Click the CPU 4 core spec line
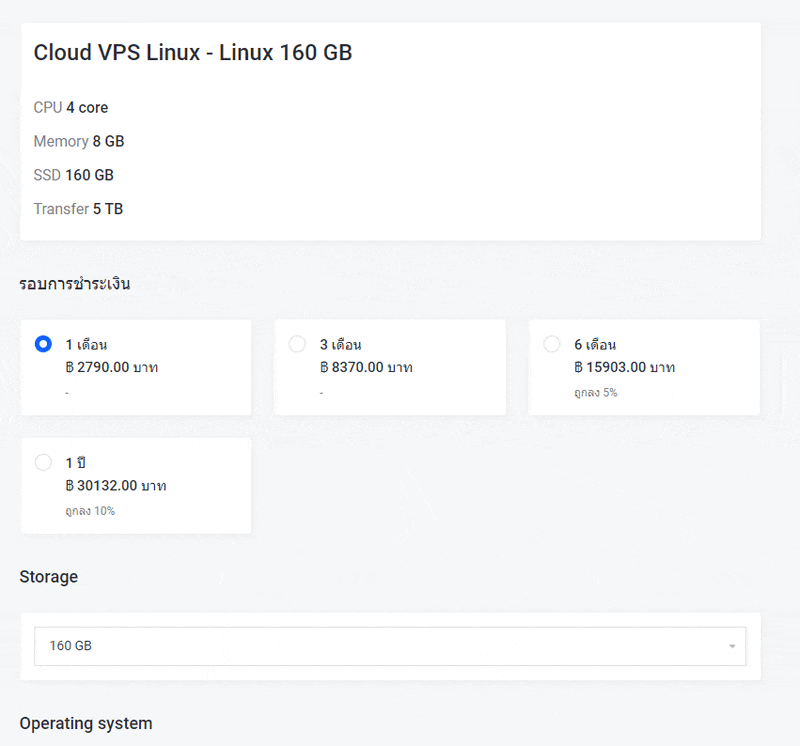 (71, 107)
